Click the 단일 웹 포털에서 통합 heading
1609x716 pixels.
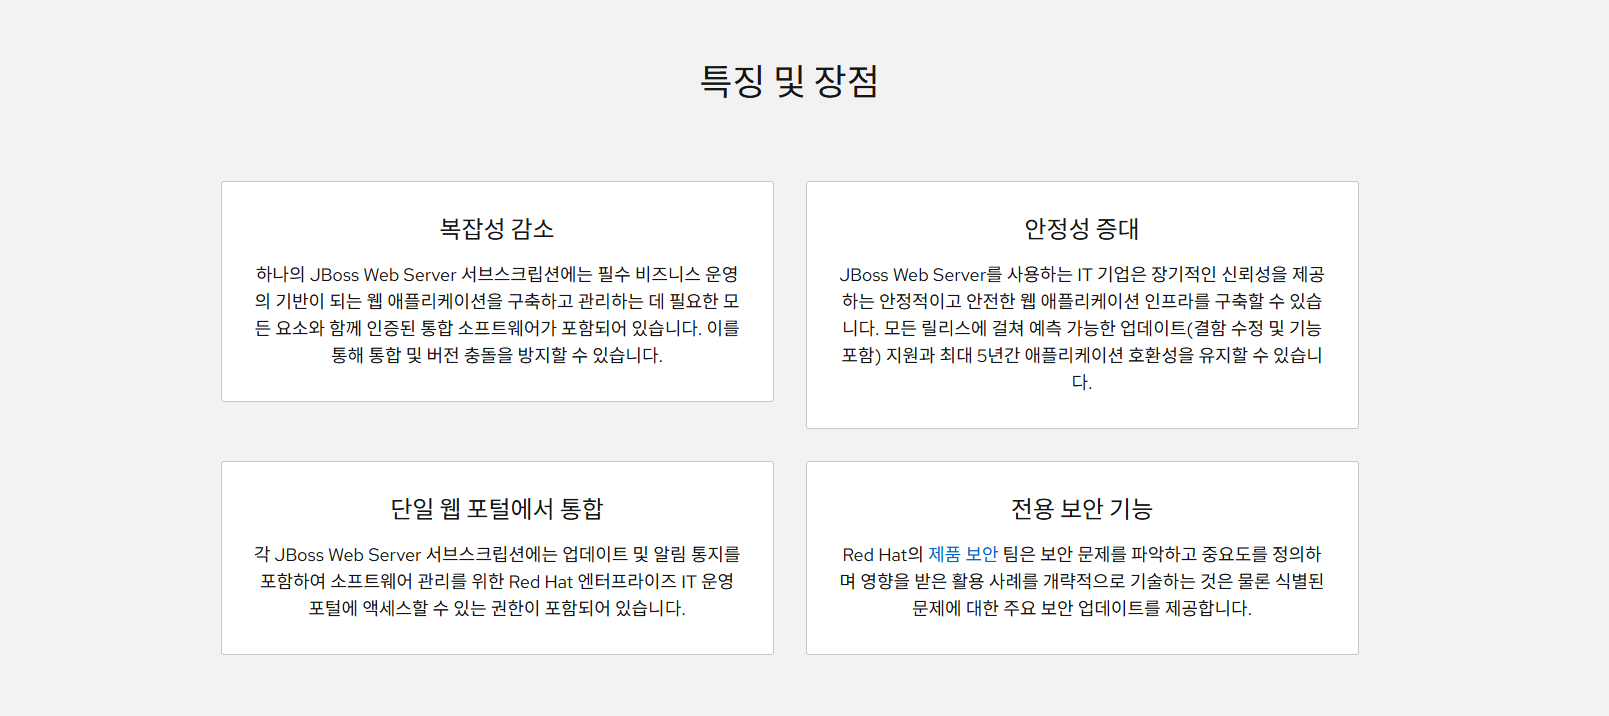(x=497, y=509)
